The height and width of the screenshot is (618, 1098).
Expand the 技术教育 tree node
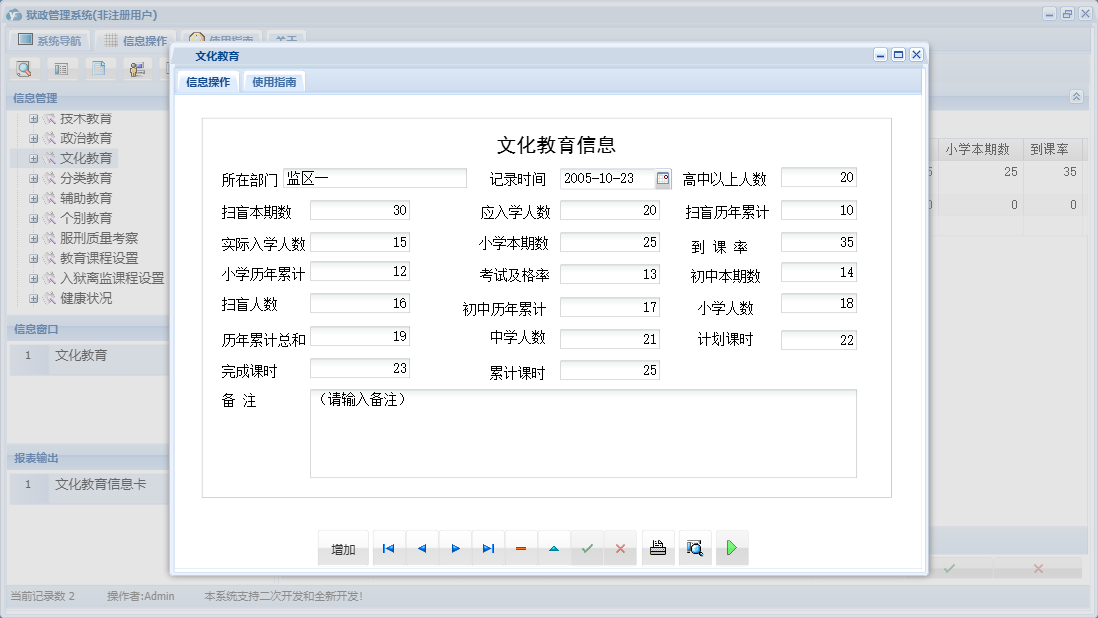(x=33, y=119)
